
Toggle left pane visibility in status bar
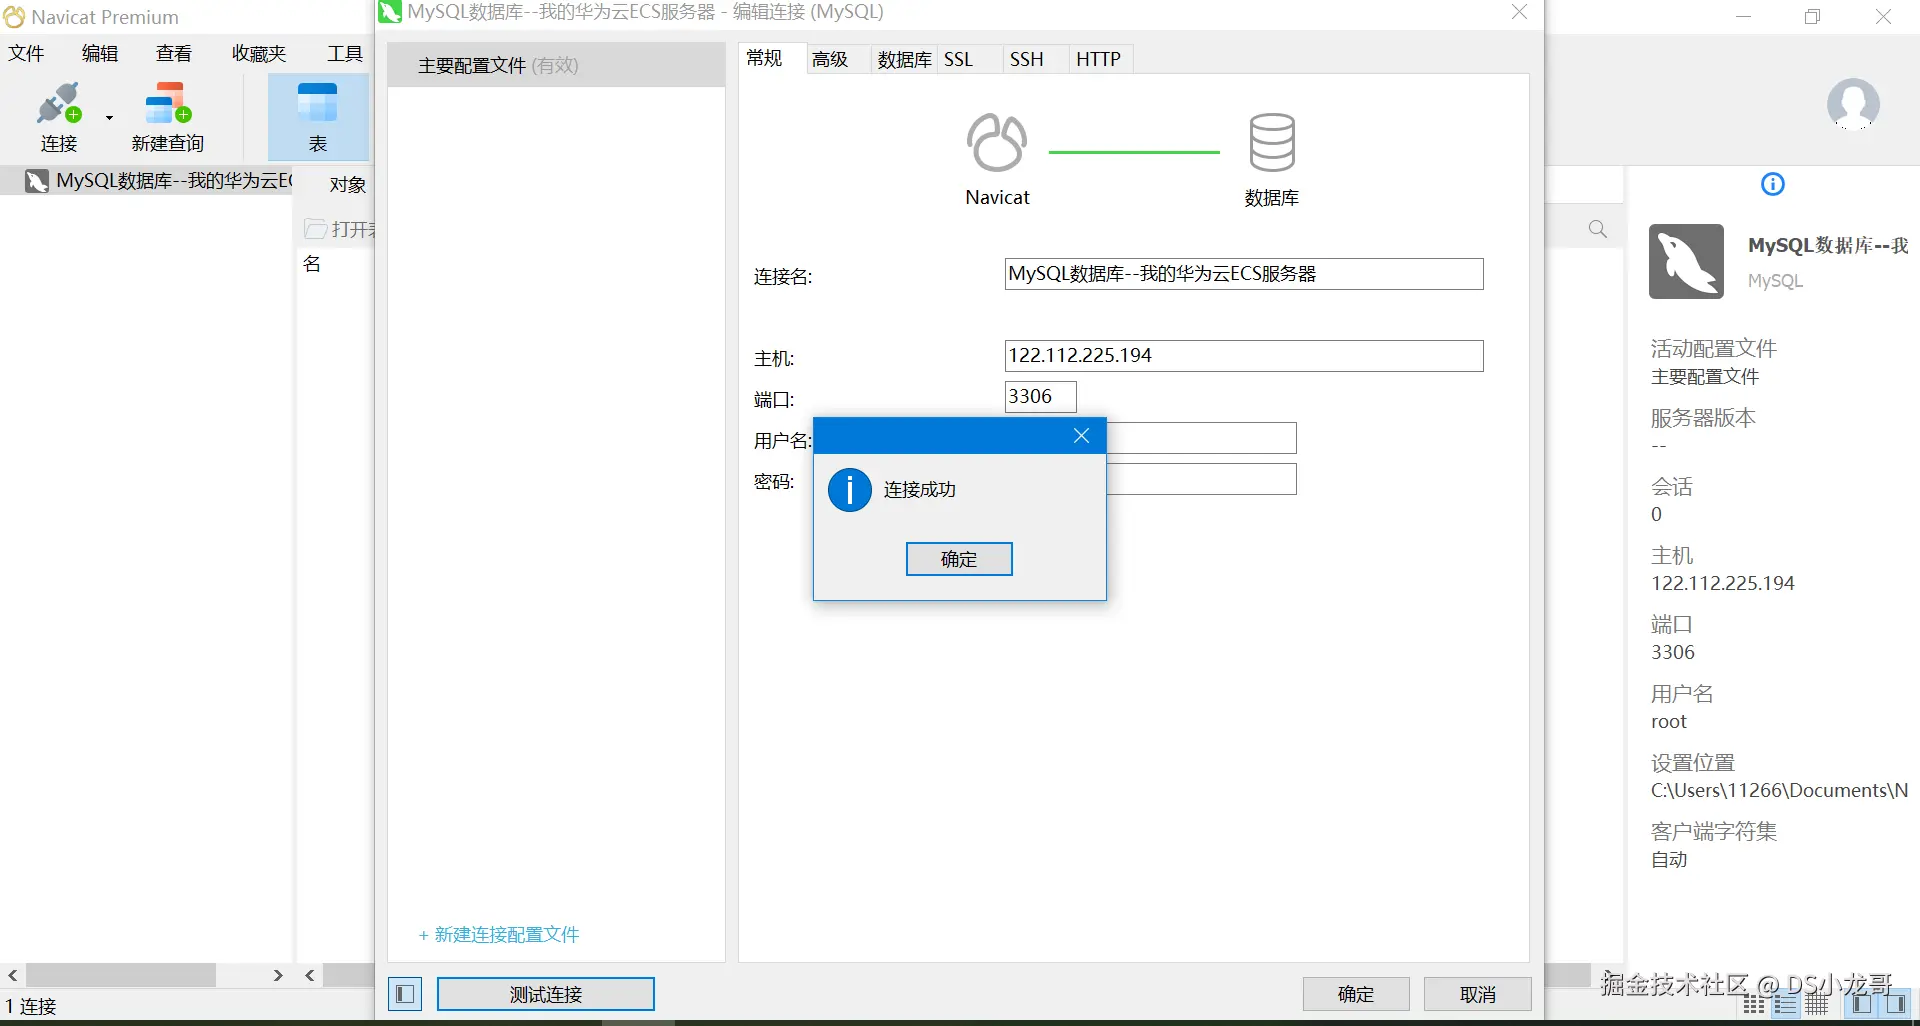(1861, 1004)
